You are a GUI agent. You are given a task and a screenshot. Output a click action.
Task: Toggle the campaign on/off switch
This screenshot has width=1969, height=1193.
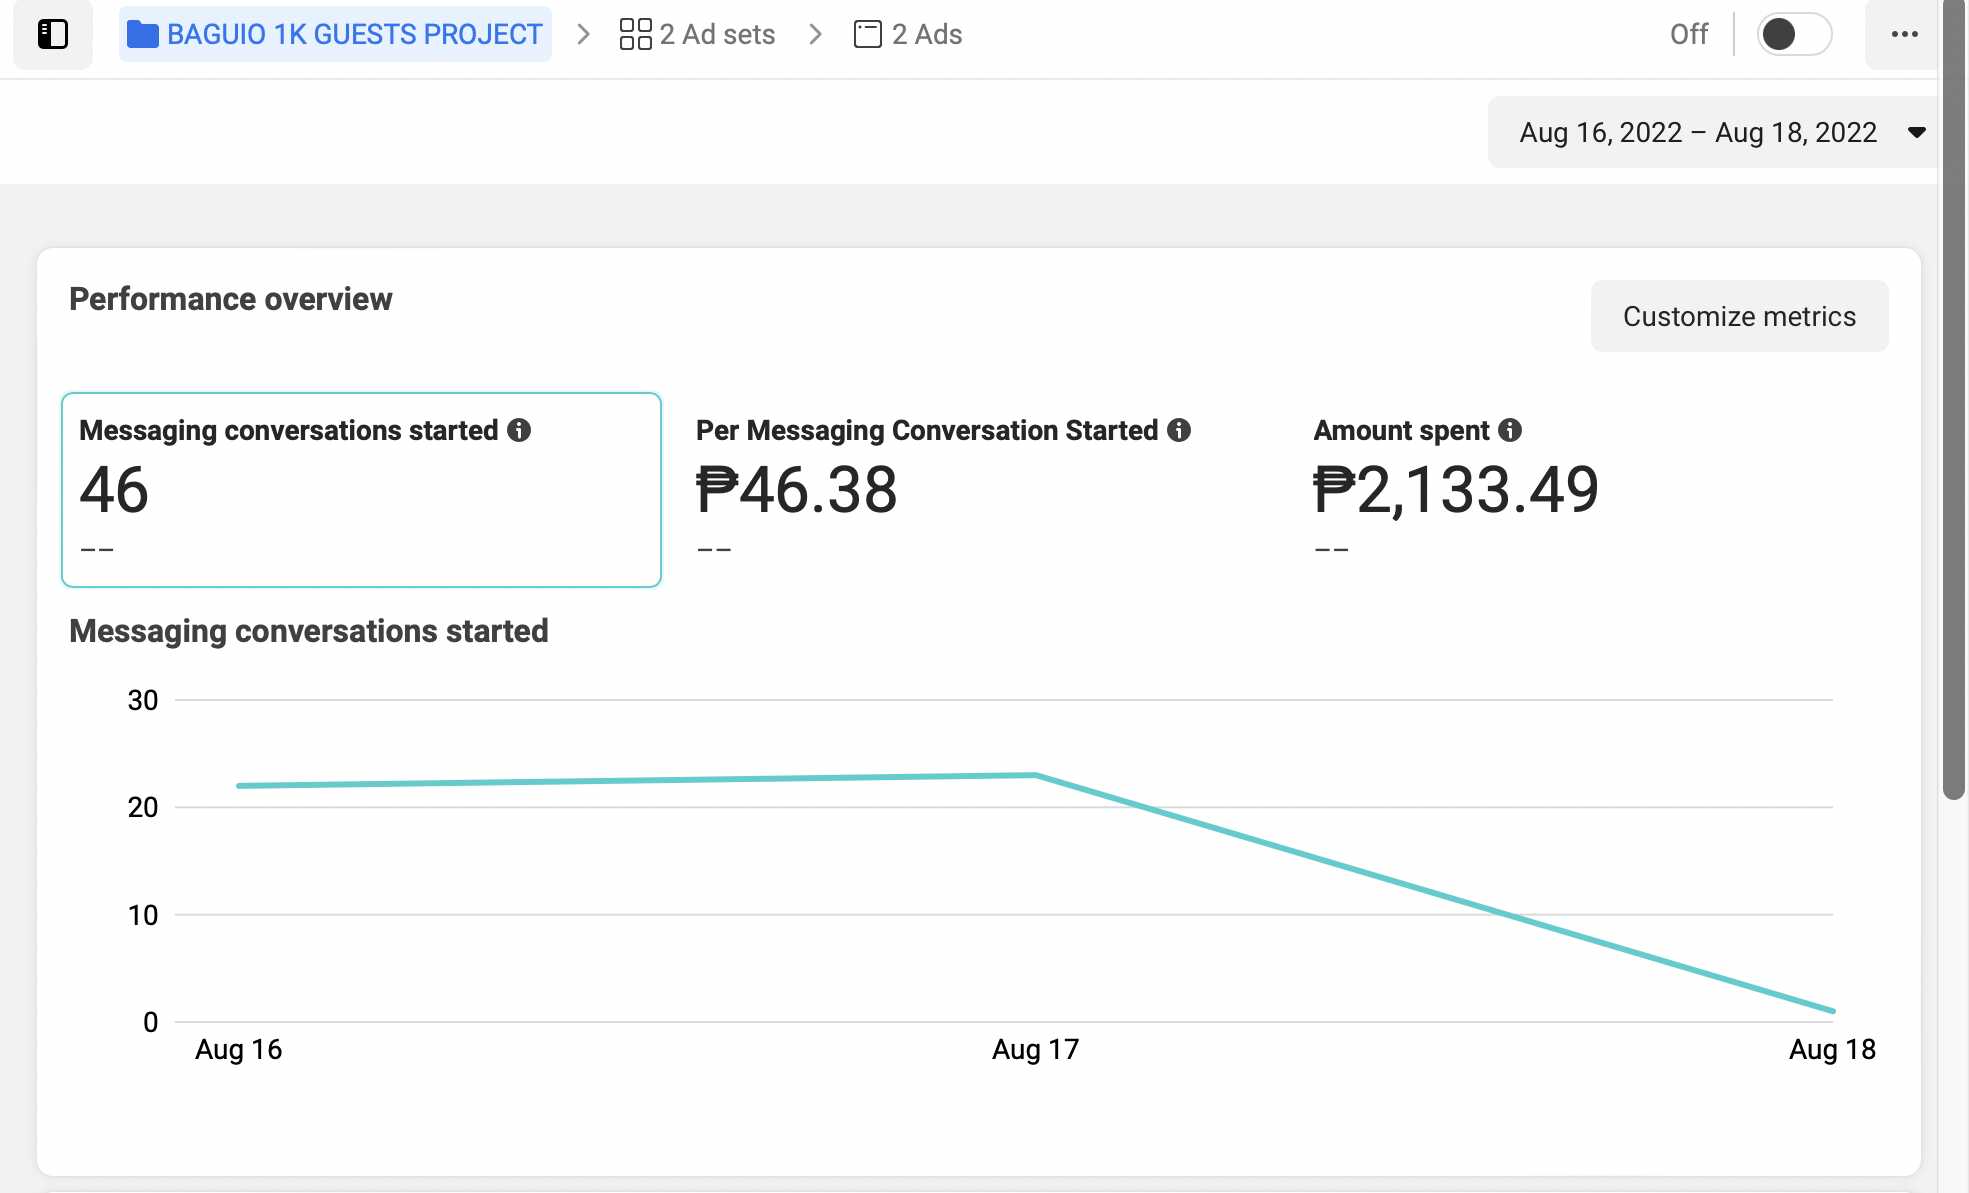pos(1794,34)
